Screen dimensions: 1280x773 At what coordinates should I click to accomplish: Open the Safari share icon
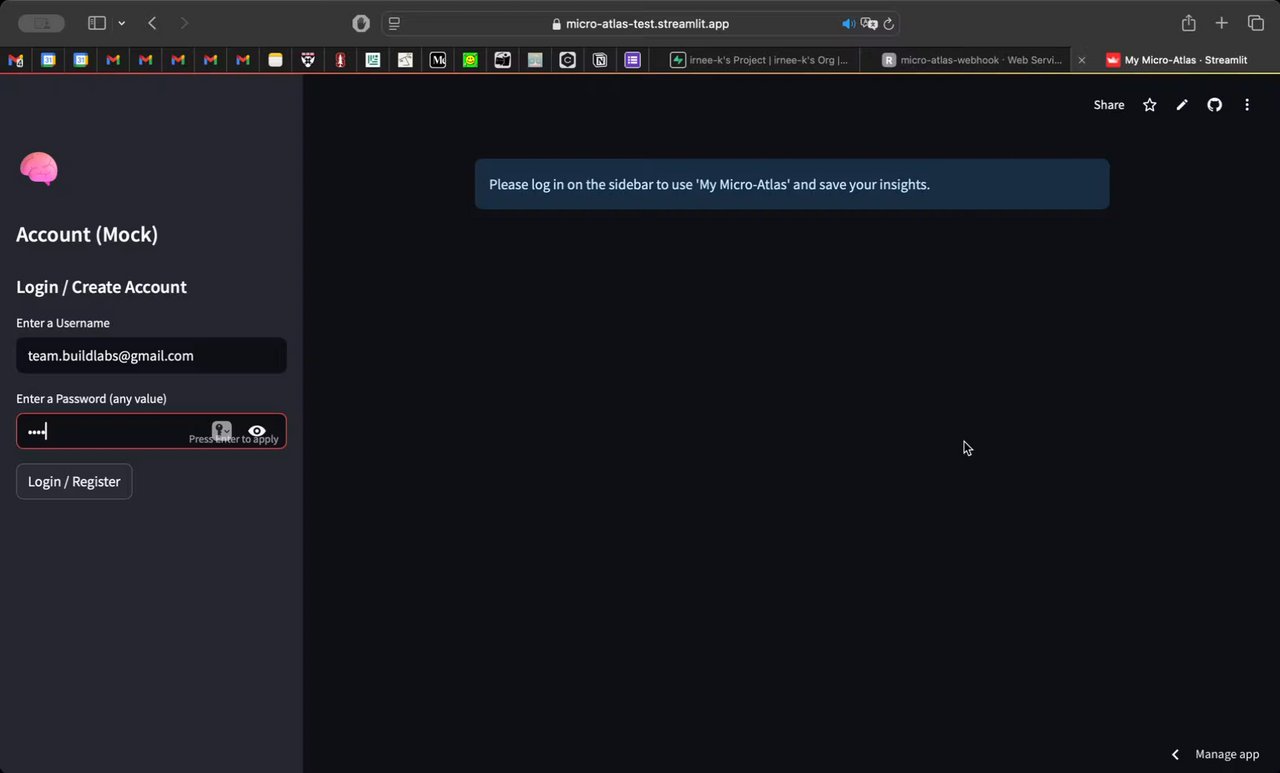click(x=1188, y=23)
